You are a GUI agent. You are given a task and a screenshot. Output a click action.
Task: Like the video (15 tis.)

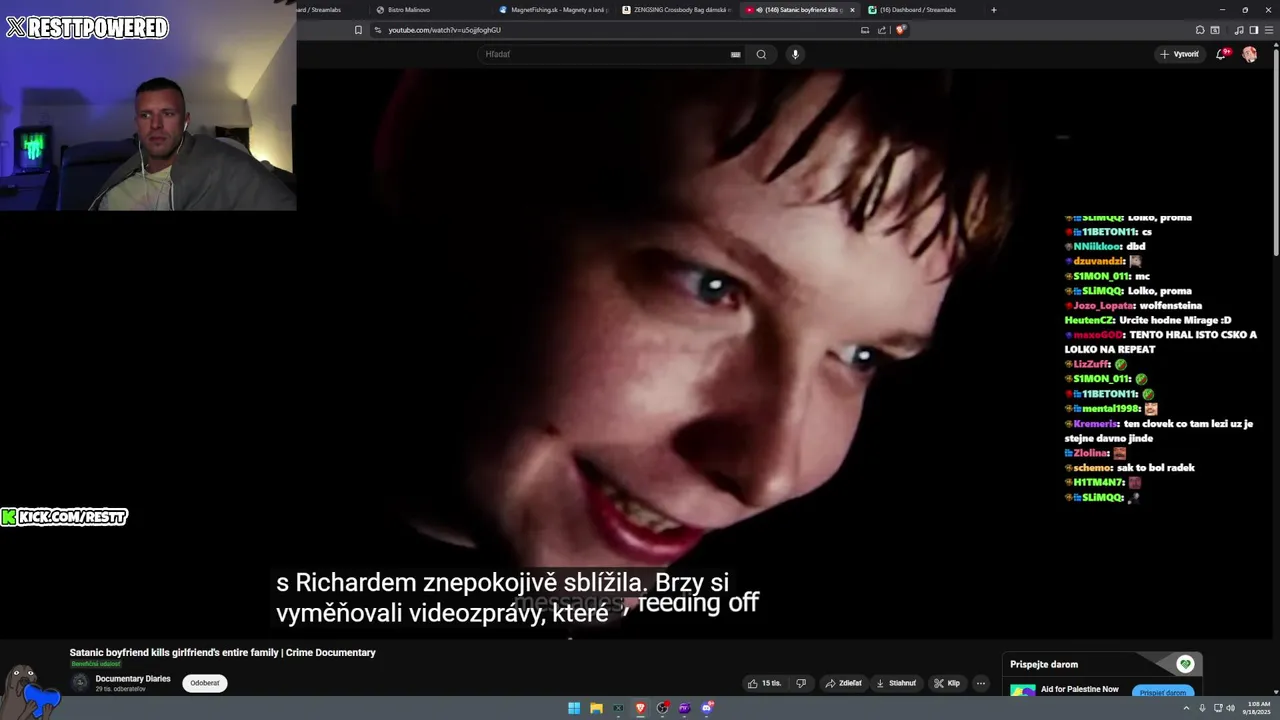pos(764,683)
